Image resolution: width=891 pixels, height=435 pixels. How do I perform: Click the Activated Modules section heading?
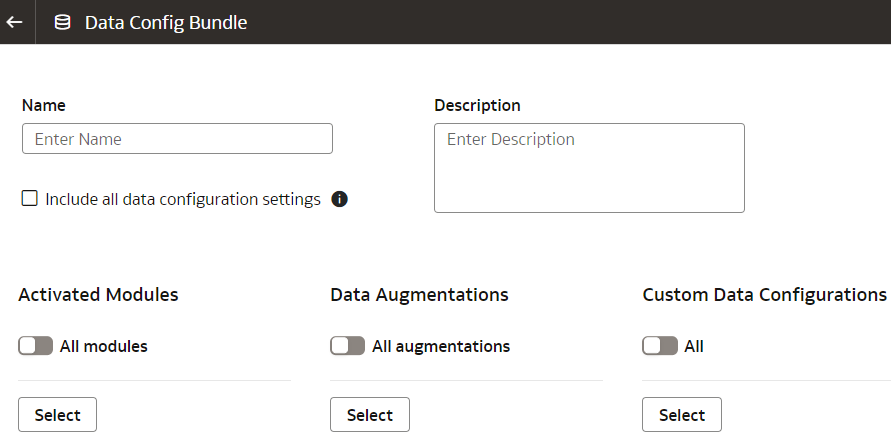pos(98,295)
